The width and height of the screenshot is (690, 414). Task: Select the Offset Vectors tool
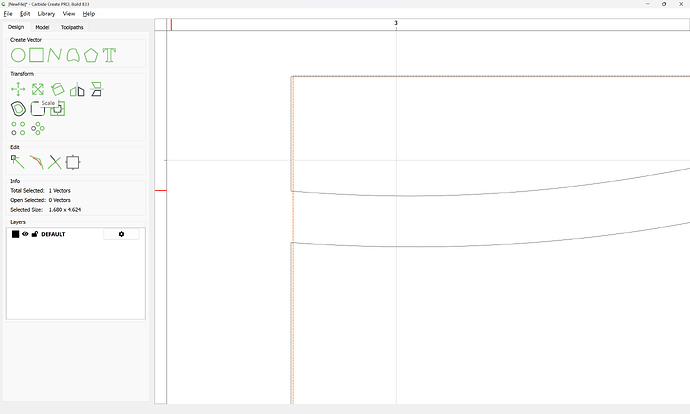coord(18,108)
